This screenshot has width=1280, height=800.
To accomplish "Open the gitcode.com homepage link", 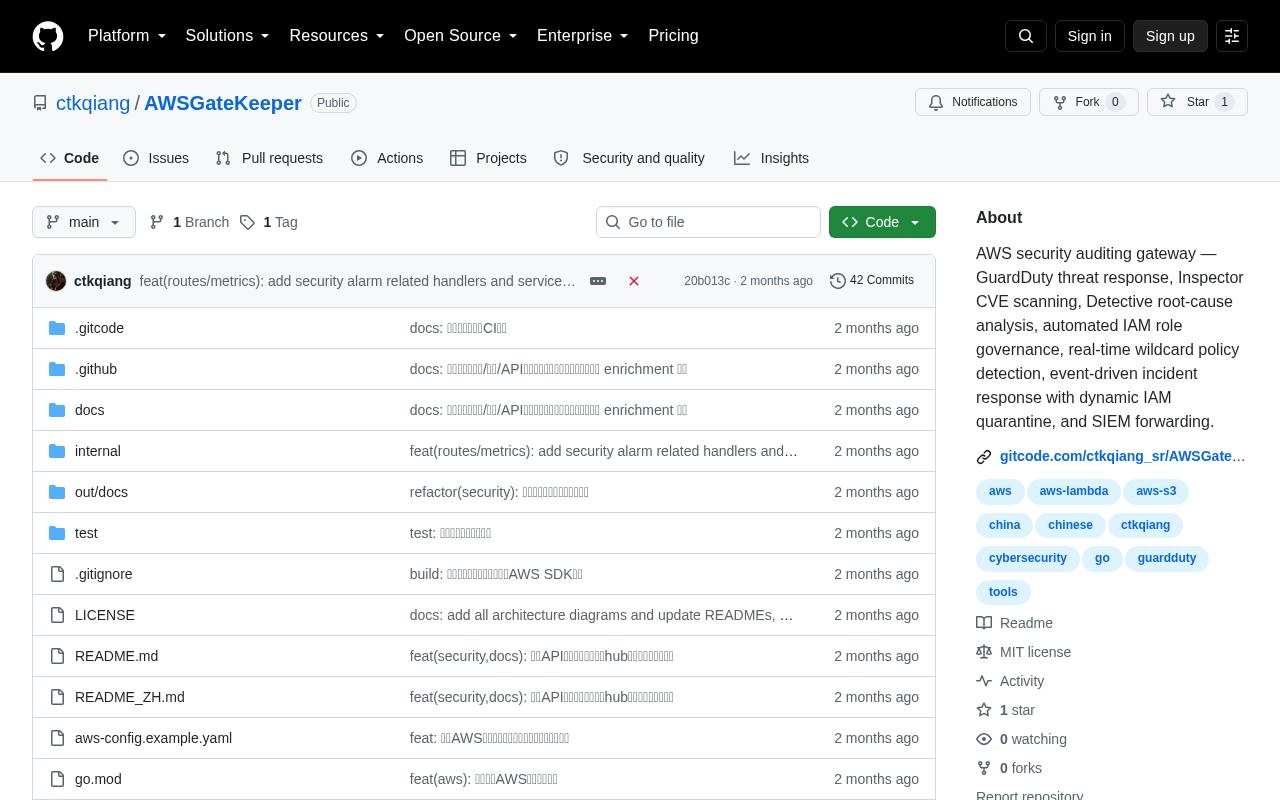I will point(1122,456).
